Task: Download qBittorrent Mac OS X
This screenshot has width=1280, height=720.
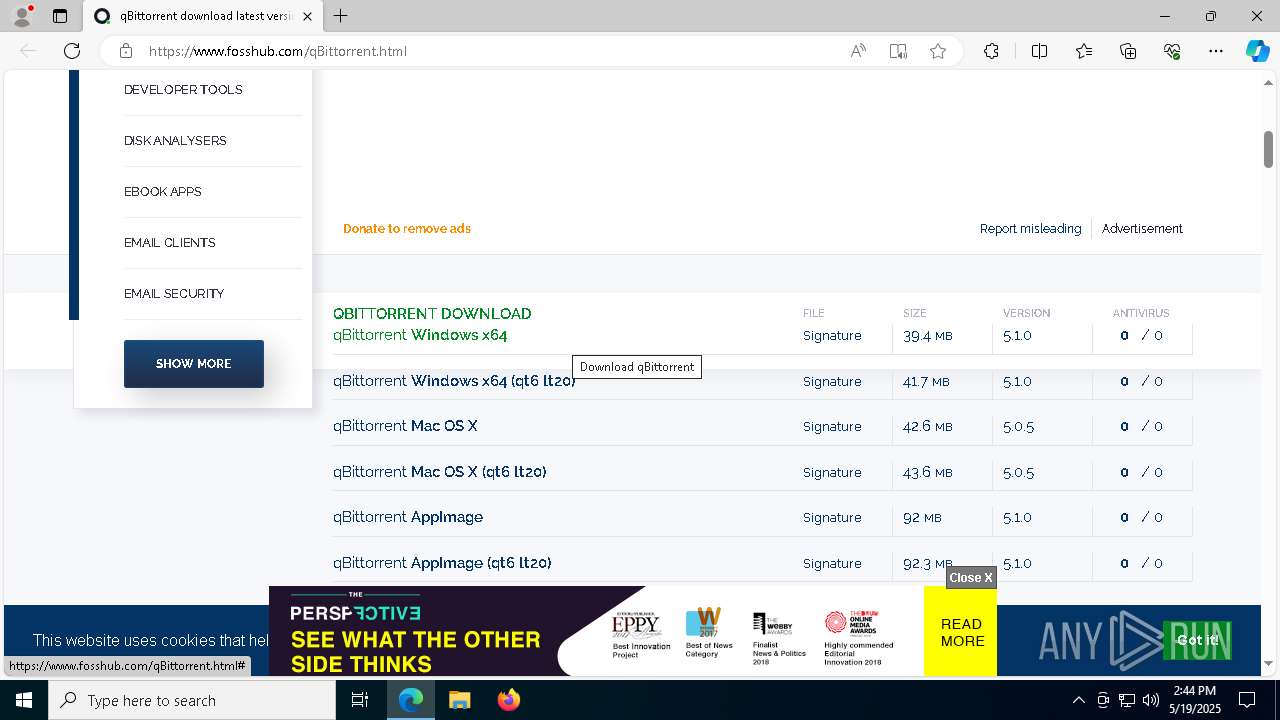Action: [405, 426]
